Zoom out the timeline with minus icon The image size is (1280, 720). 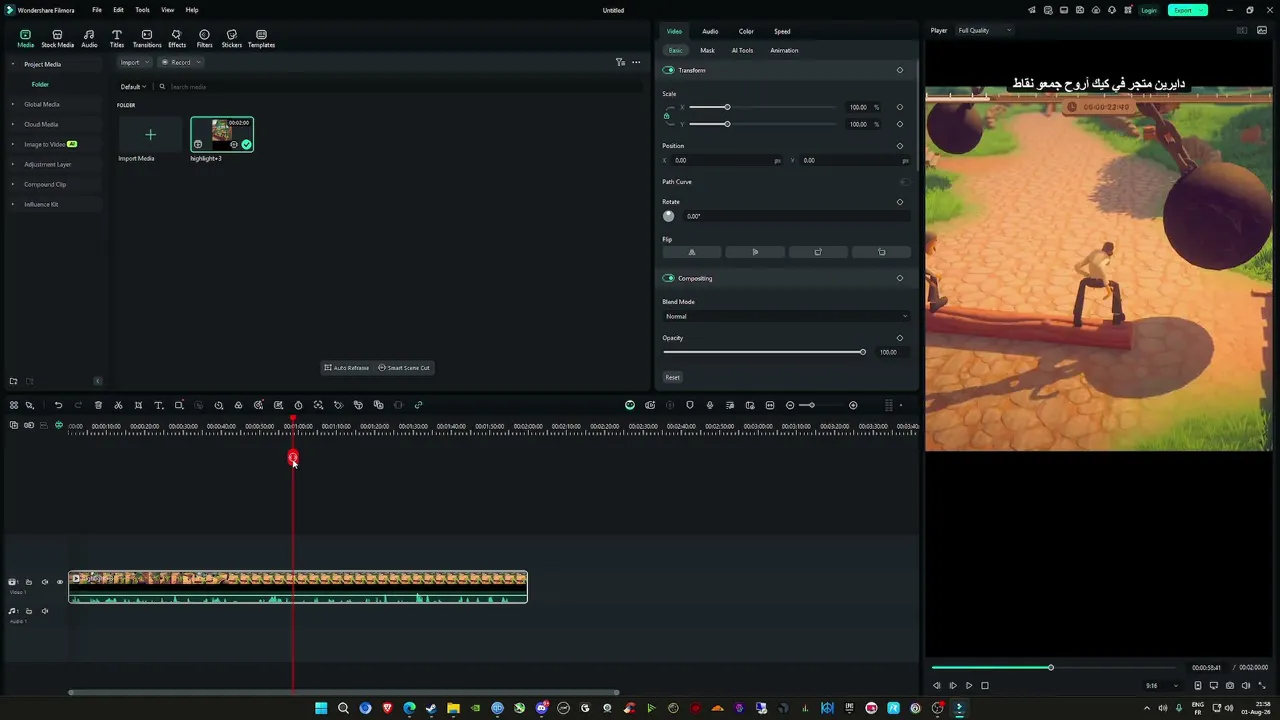(x=790, y=405)
